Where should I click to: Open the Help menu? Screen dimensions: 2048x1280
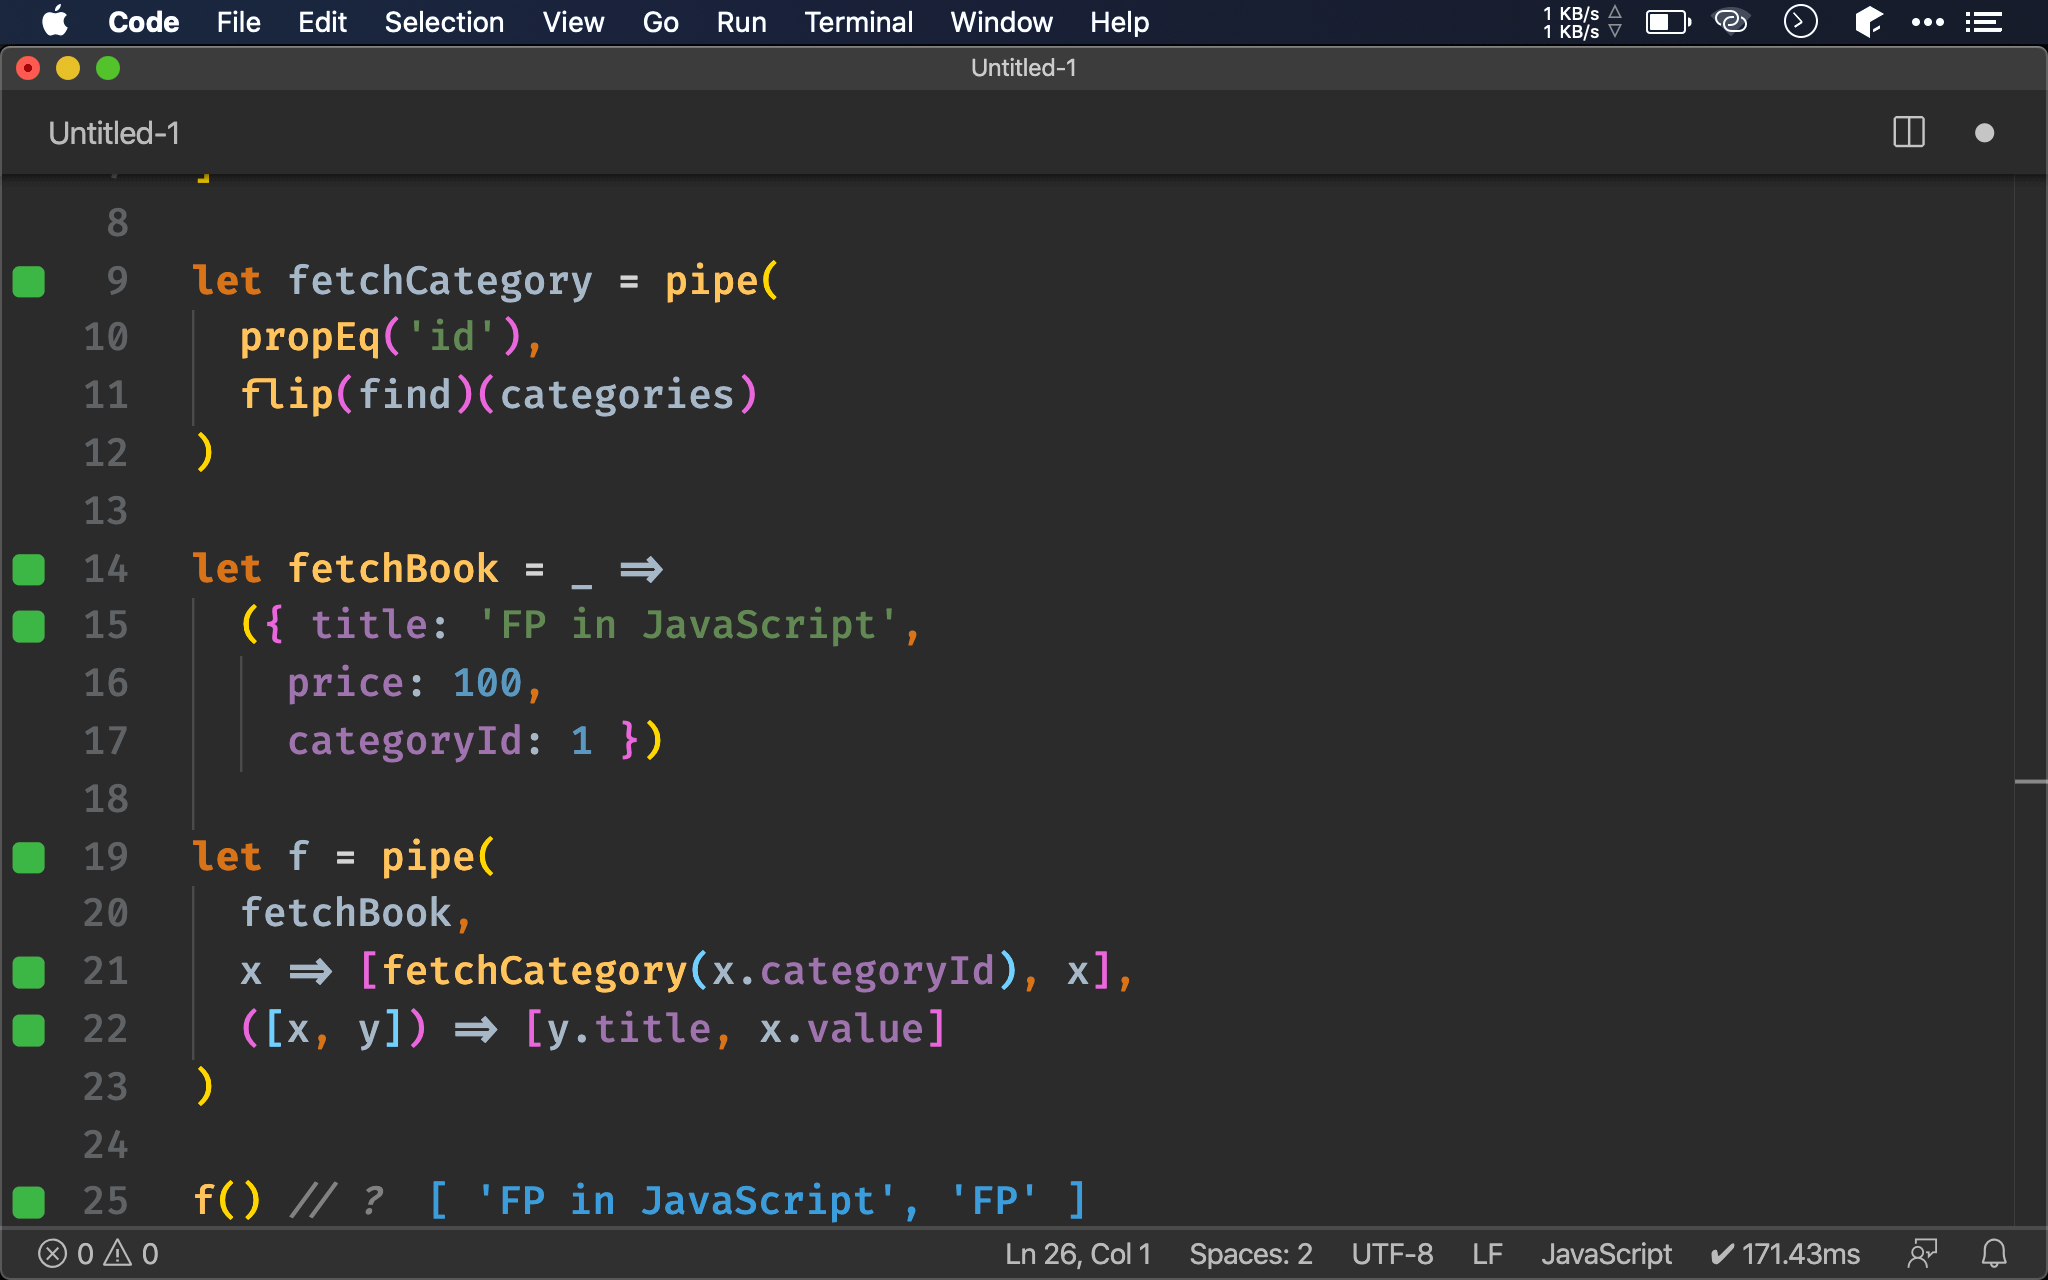[x=1119, y=22]
